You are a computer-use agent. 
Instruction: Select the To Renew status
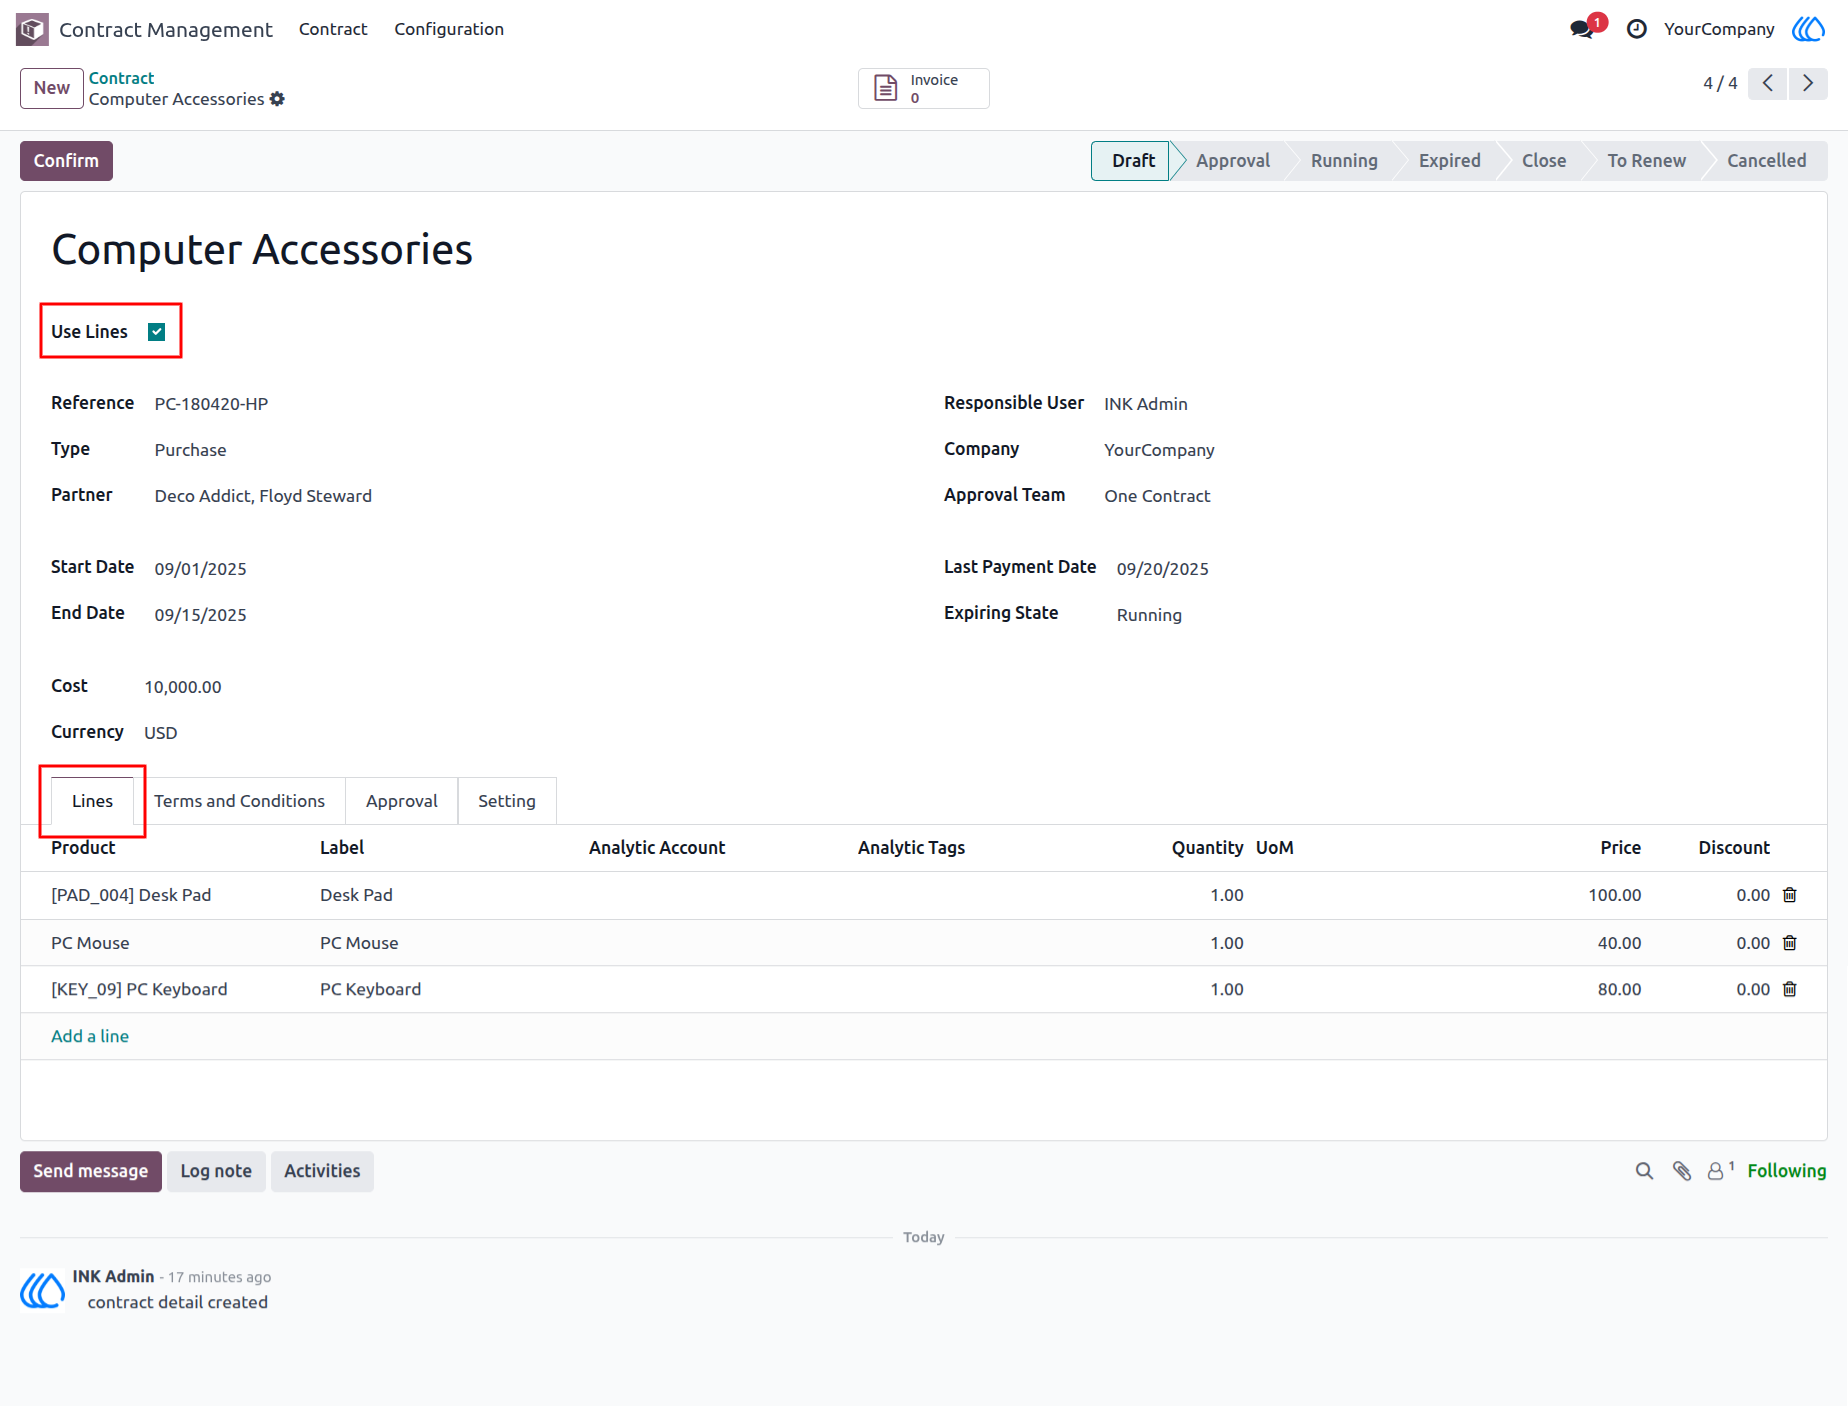tap(1646, 161)
